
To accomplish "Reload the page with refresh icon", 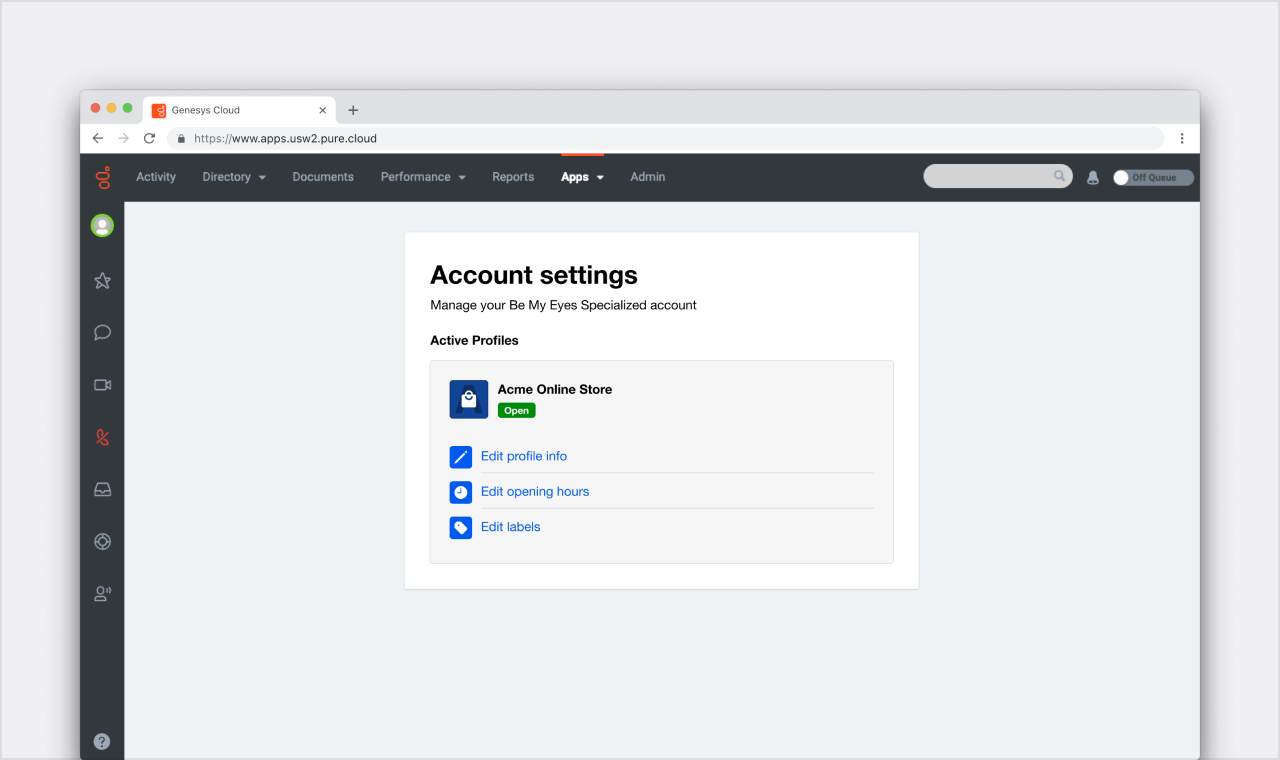I will point(150,138).
